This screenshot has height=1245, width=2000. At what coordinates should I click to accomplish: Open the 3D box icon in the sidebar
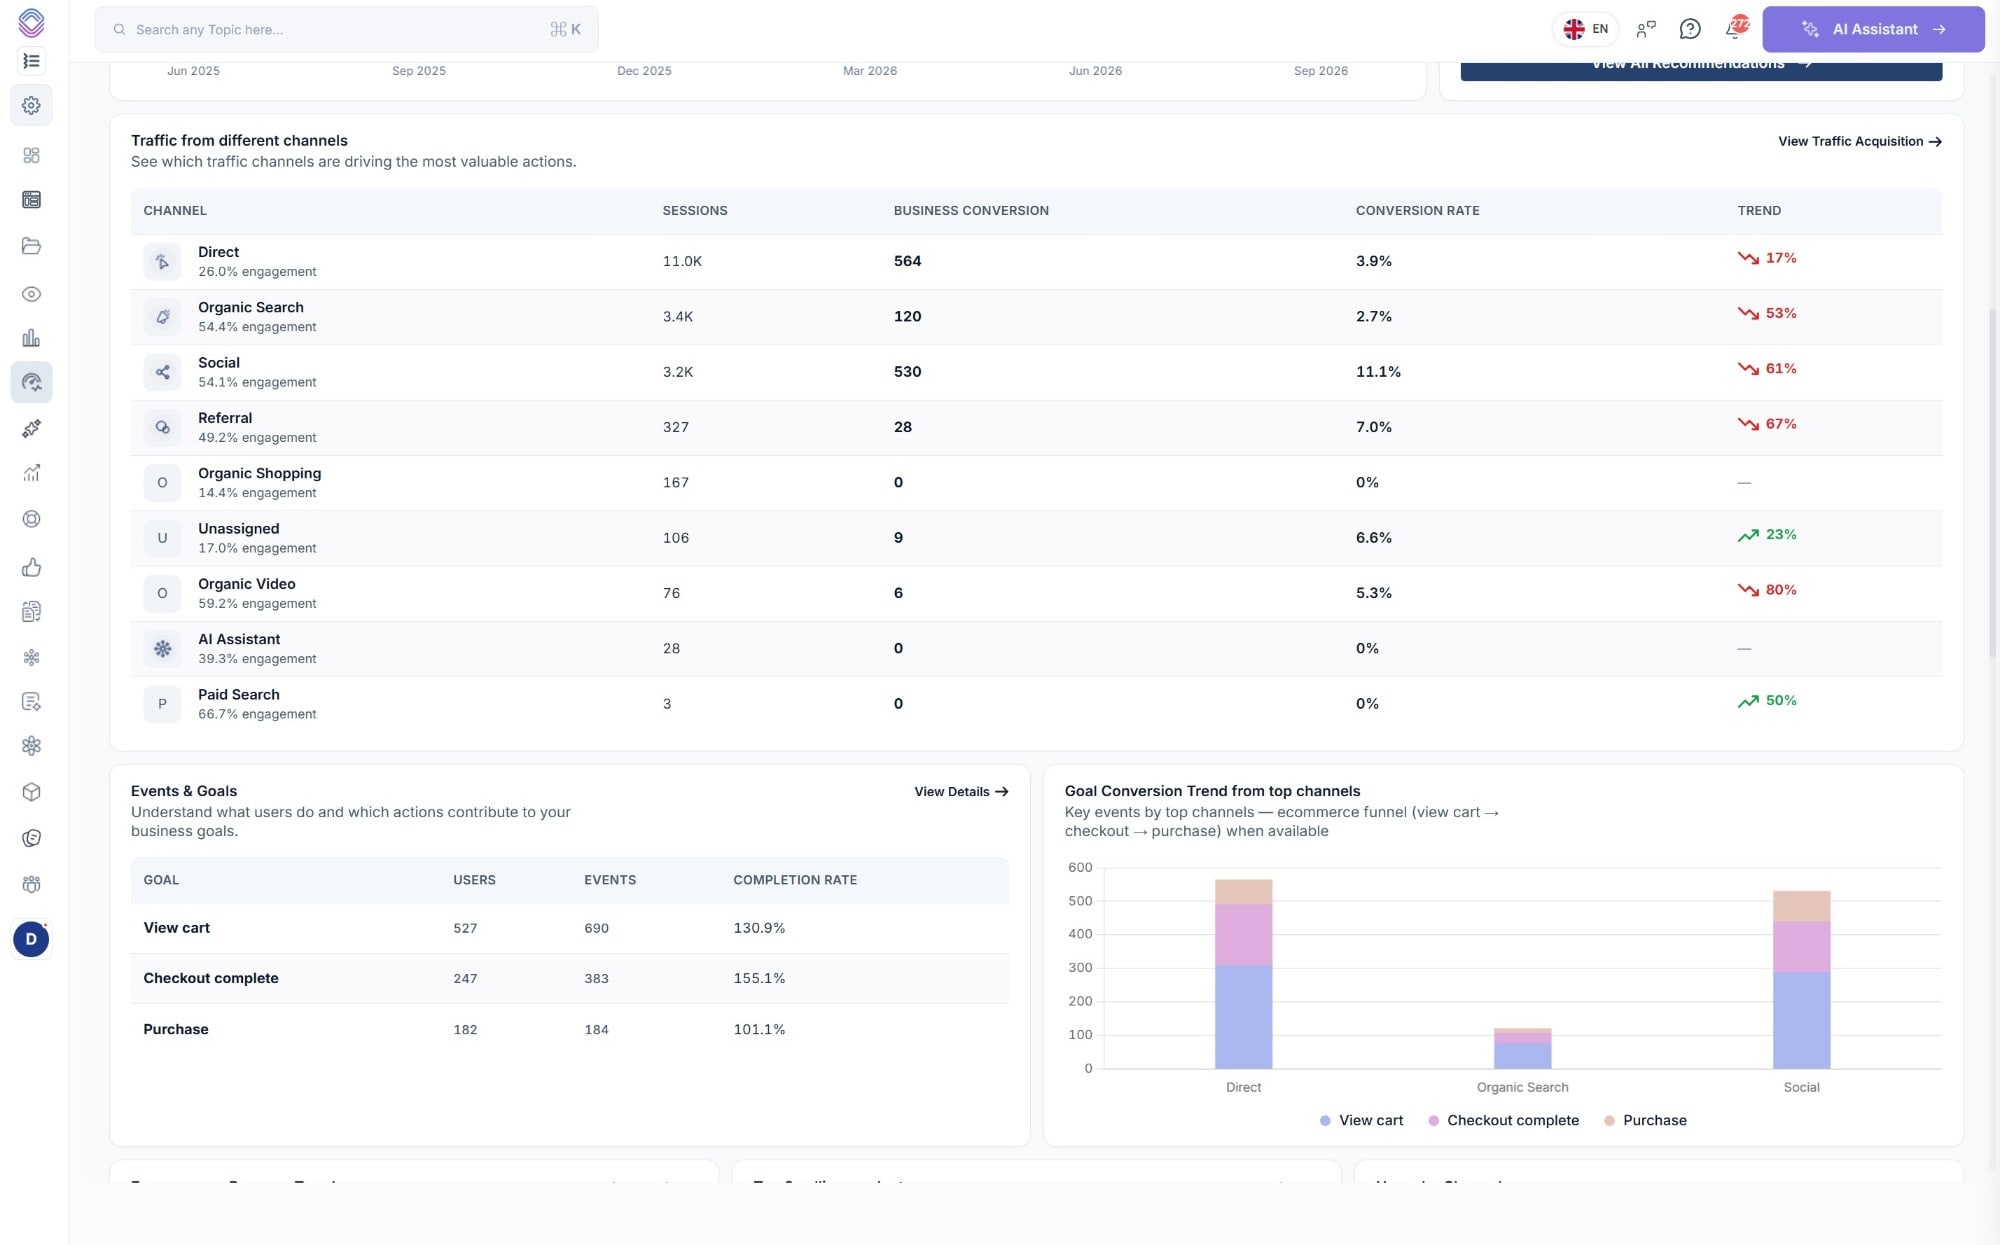31,792
